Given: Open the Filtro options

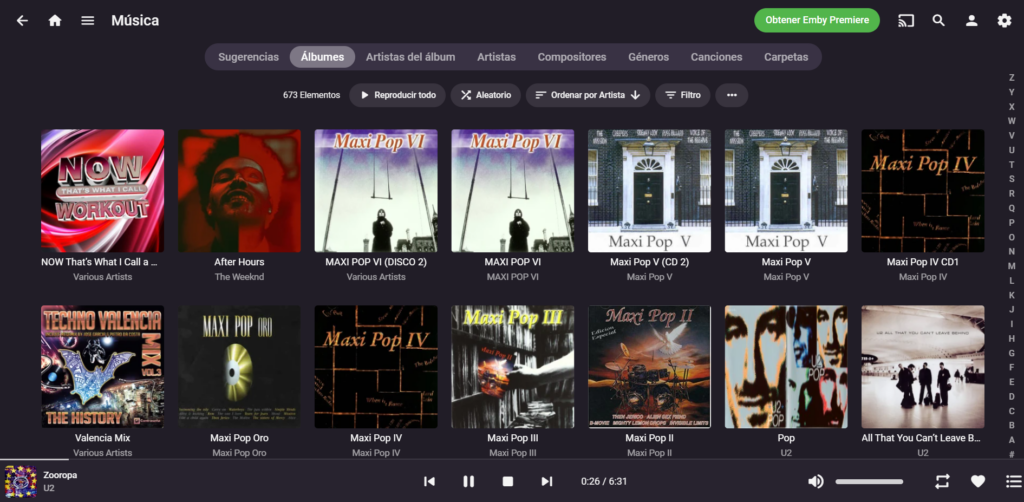Looking at the screenshot, I should 682,95.
